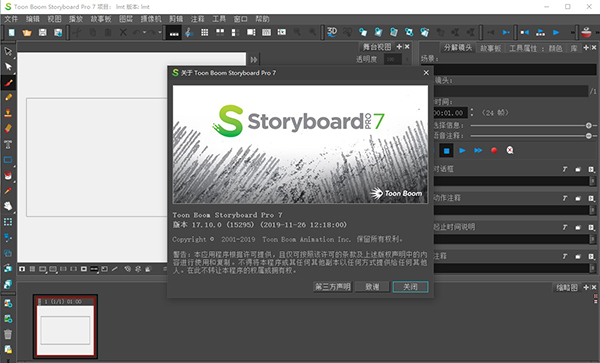The image size is (600, 363).
Task: Add a view with the plus on the 舞台视图 tab
Action: pyautogui.click(x=399, y=47)
